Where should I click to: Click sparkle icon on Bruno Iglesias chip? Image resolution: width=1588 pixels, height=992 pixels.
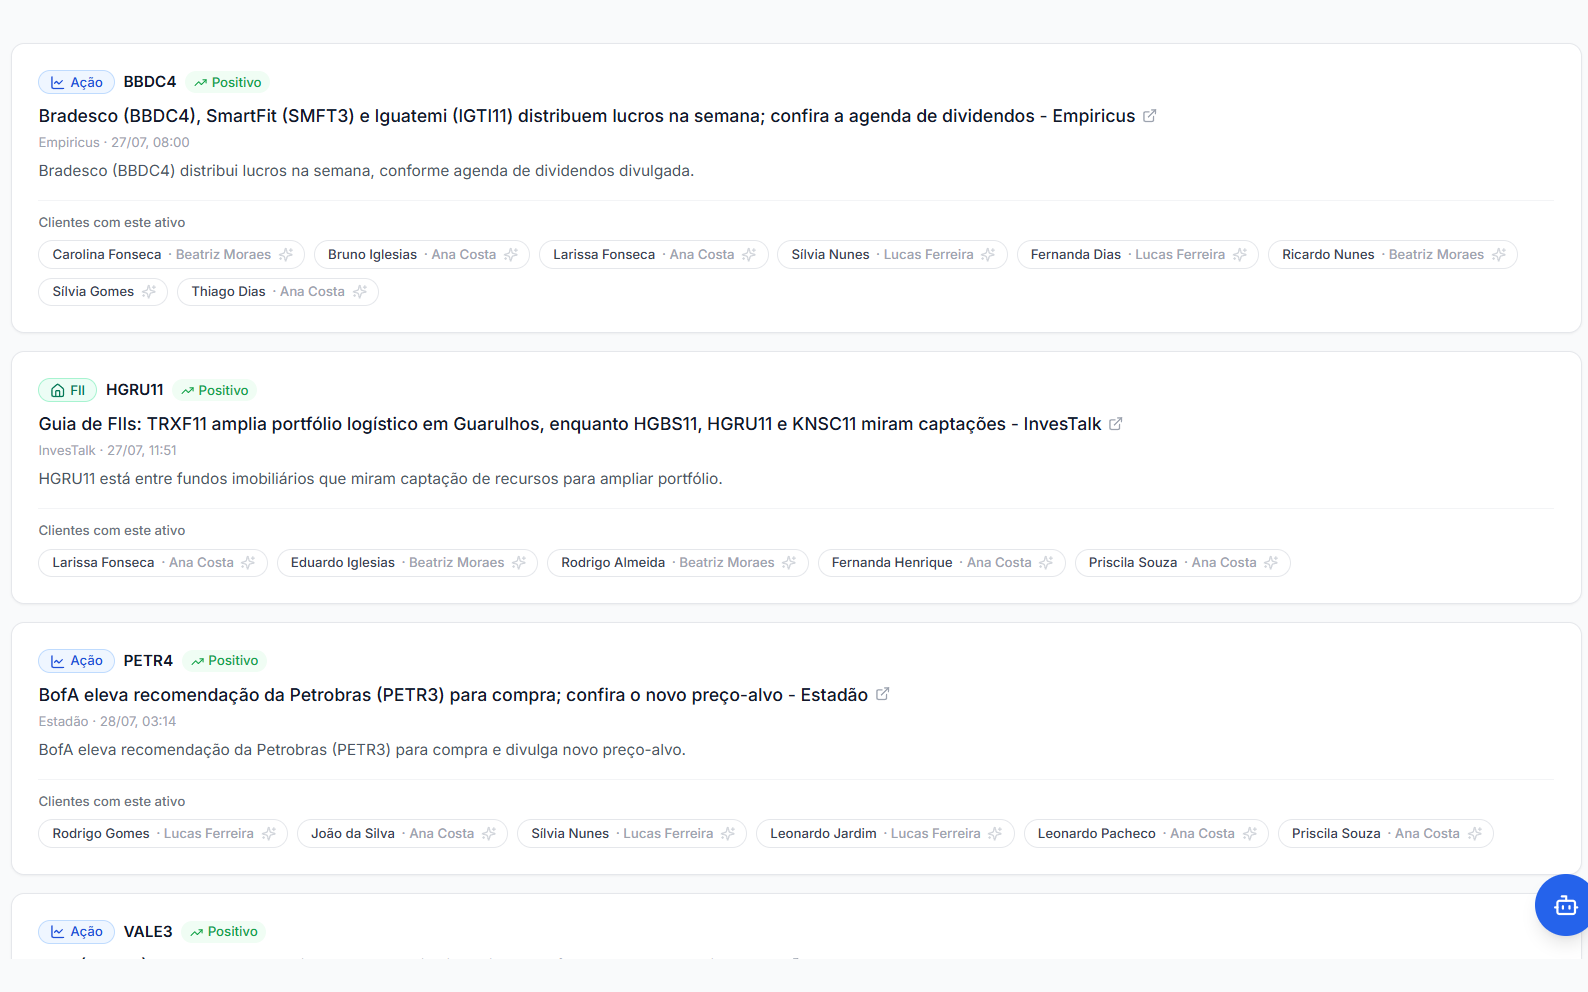511,255
